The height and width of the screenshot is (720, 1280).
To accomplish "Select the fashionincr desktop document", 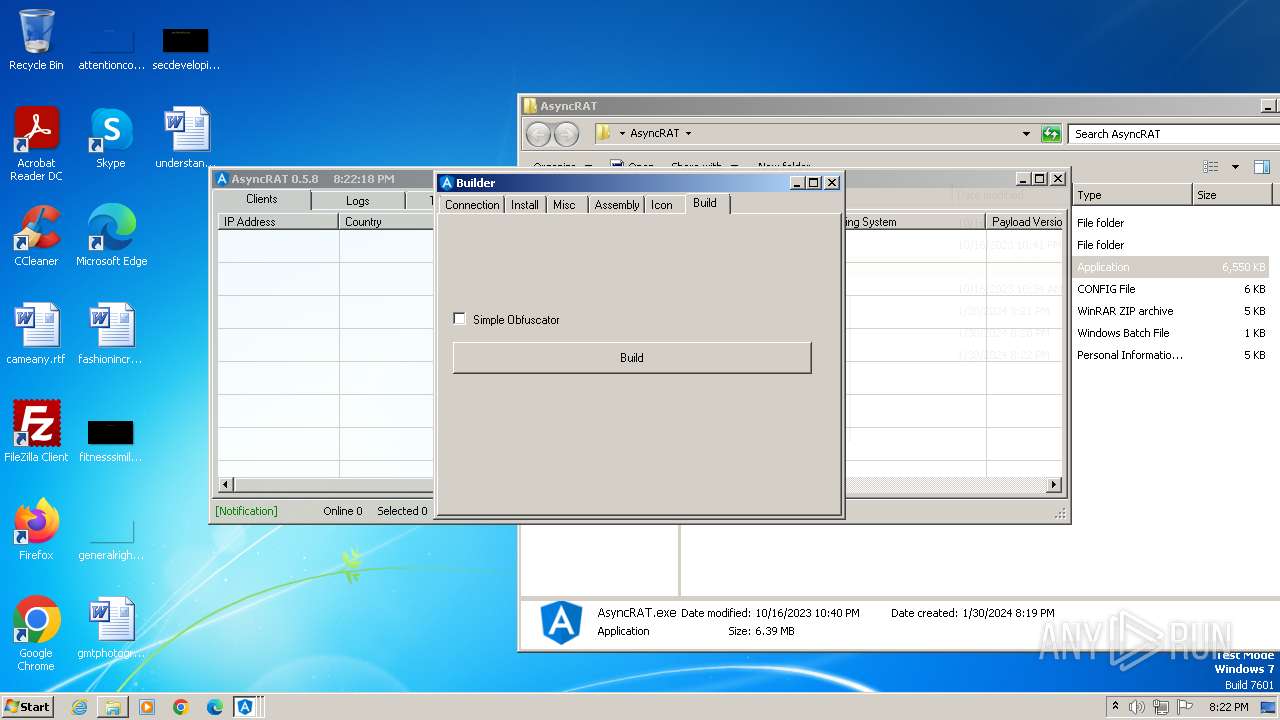I will coord(111,334).
